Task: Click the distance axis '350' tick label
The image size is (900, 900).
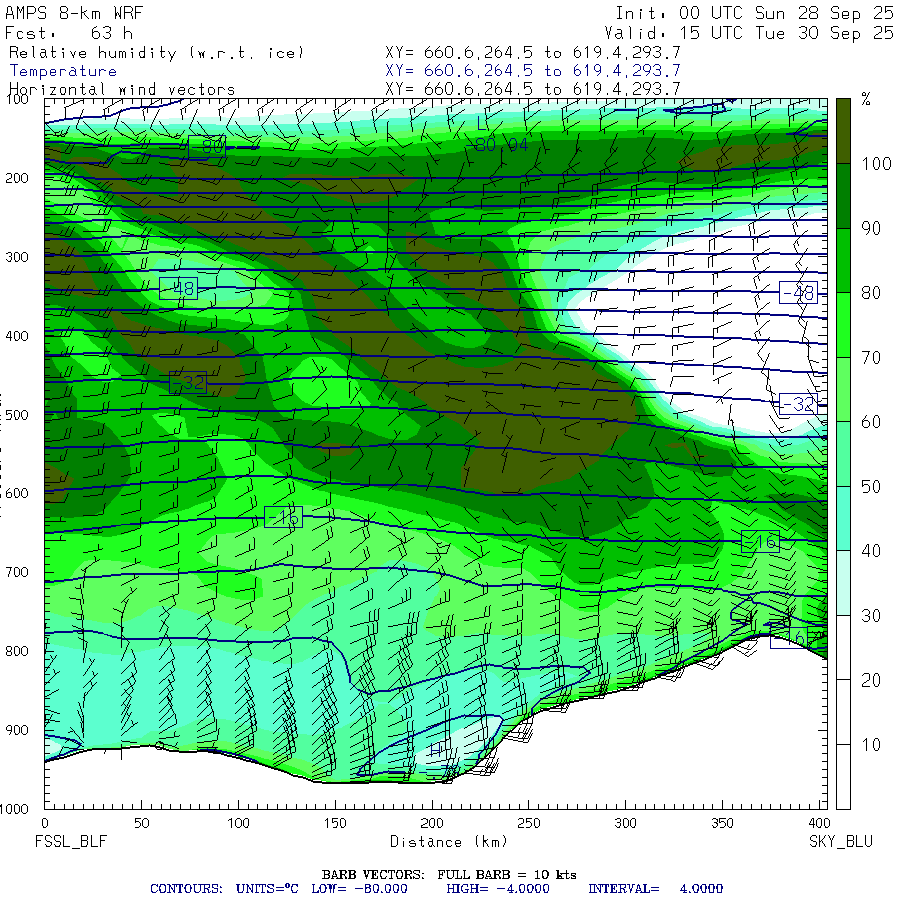Action: (x=722, y=823)
